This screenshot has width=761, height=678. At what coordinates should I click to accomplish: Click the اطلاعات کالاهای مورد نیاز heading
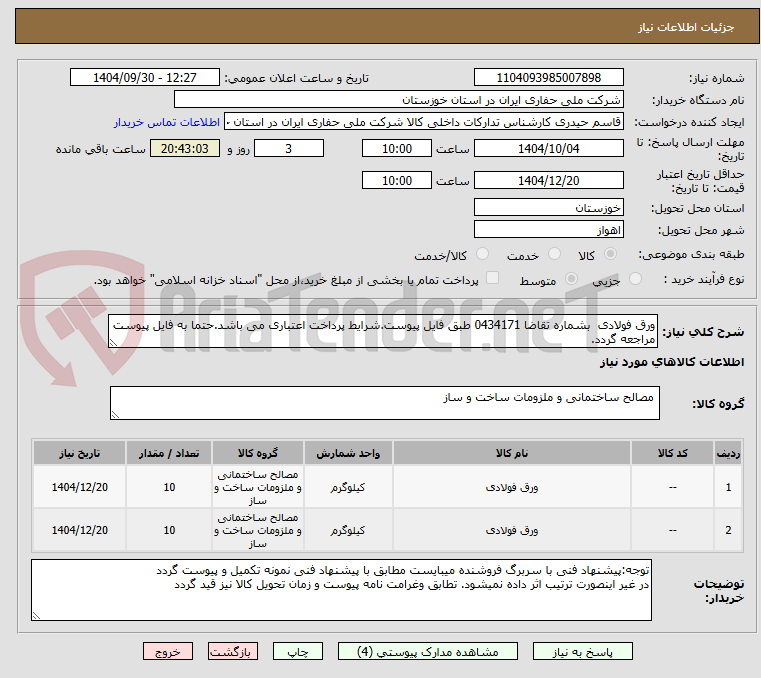coord(672,362)
